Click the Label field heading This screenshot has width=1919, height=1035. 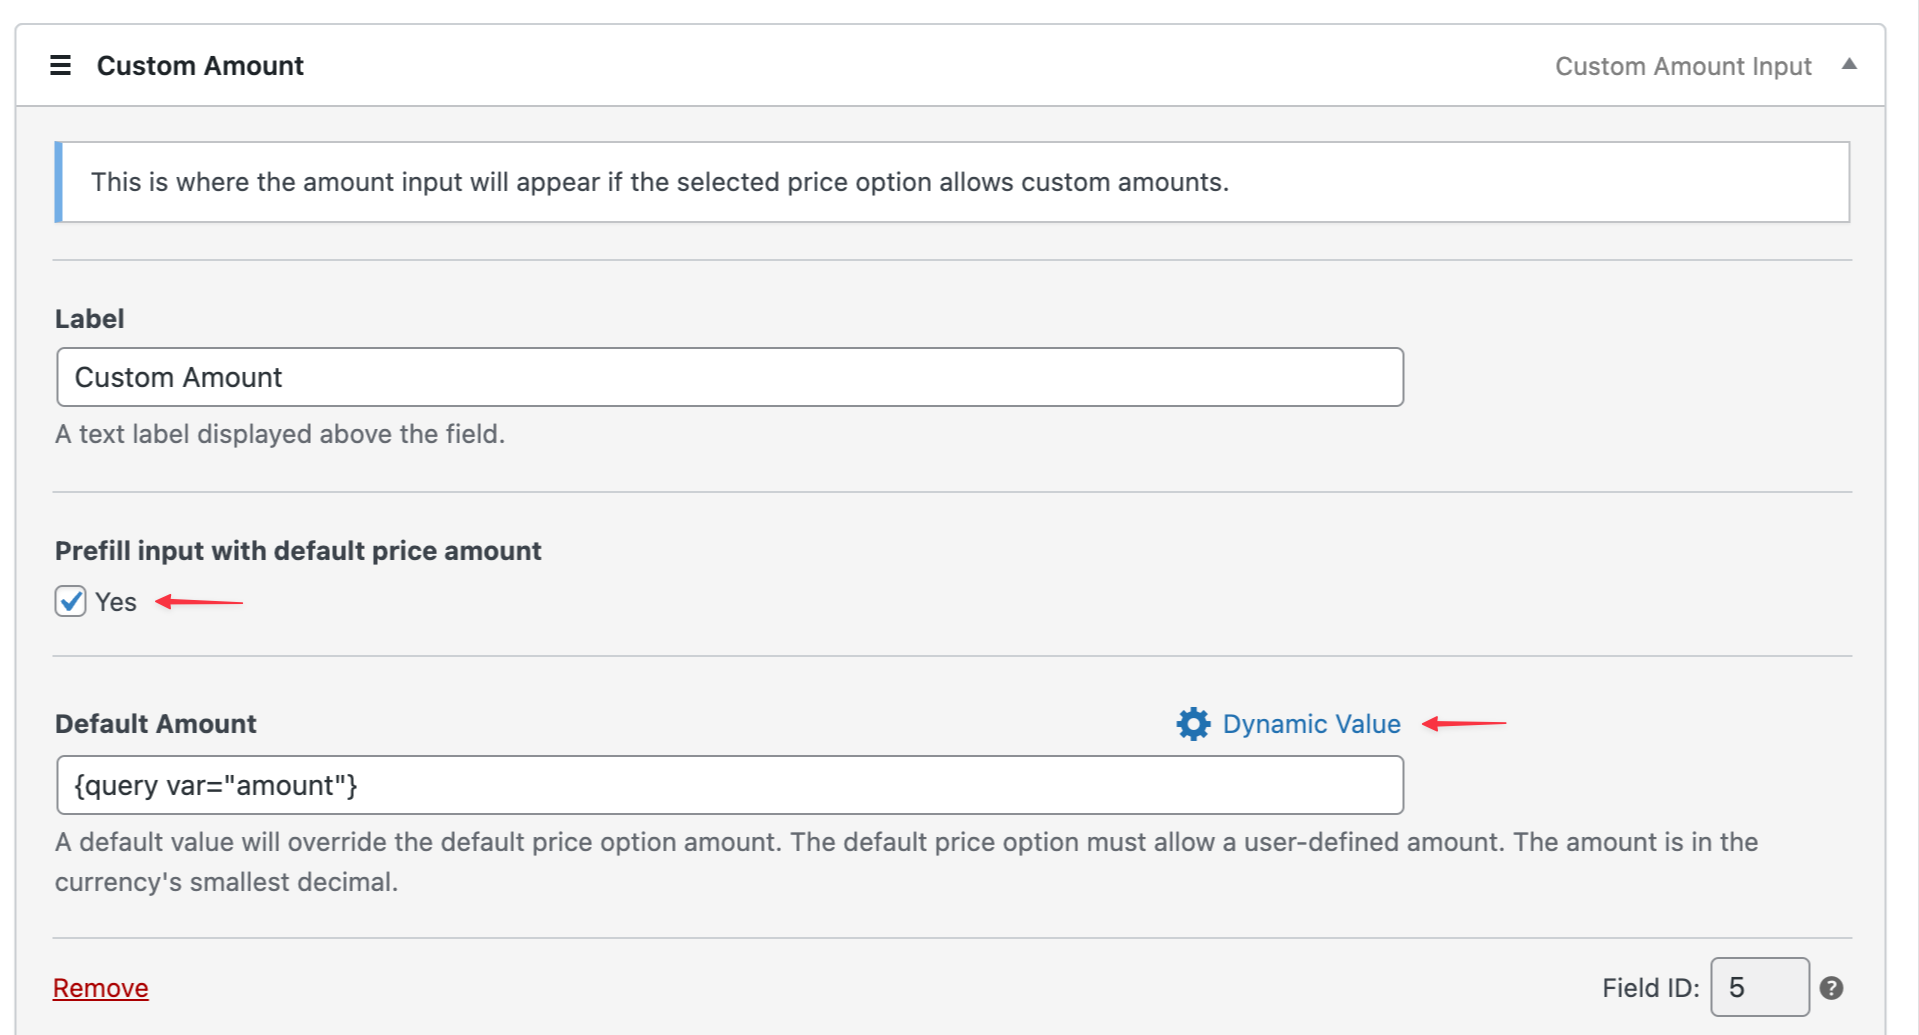(90, 319)
